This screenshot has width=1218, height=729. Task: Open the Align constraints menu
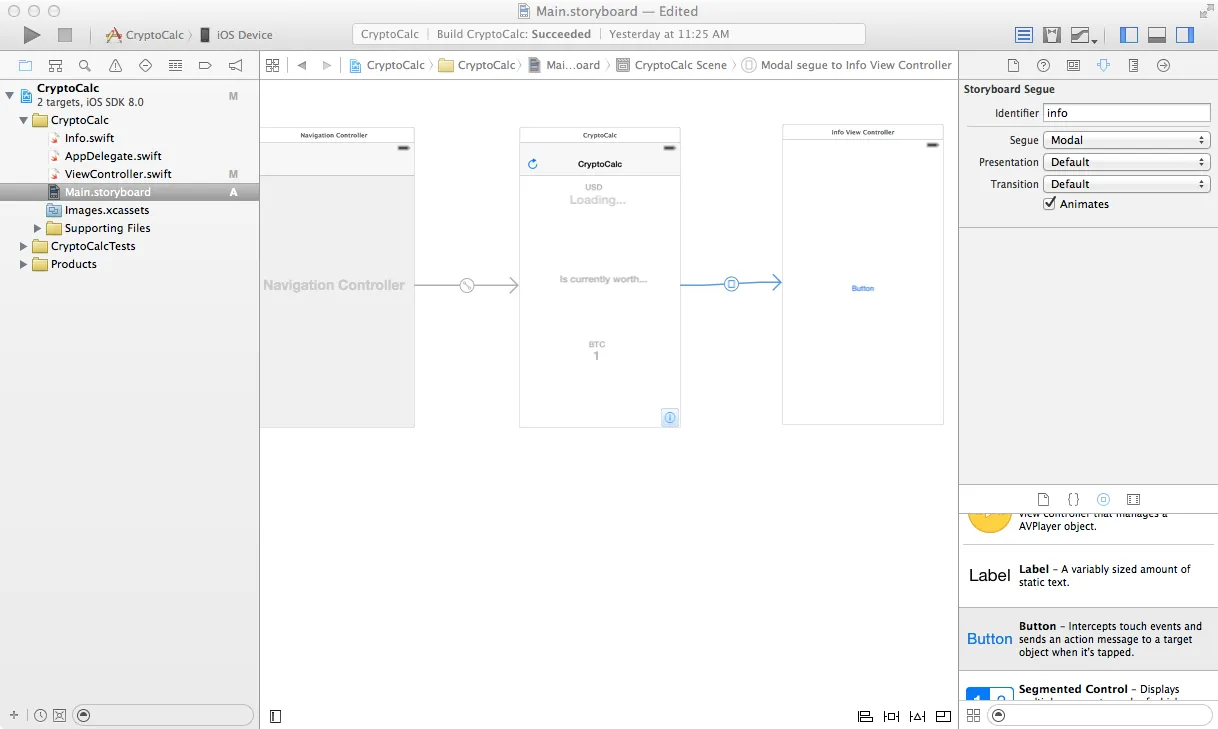click(x=865, y=716)
